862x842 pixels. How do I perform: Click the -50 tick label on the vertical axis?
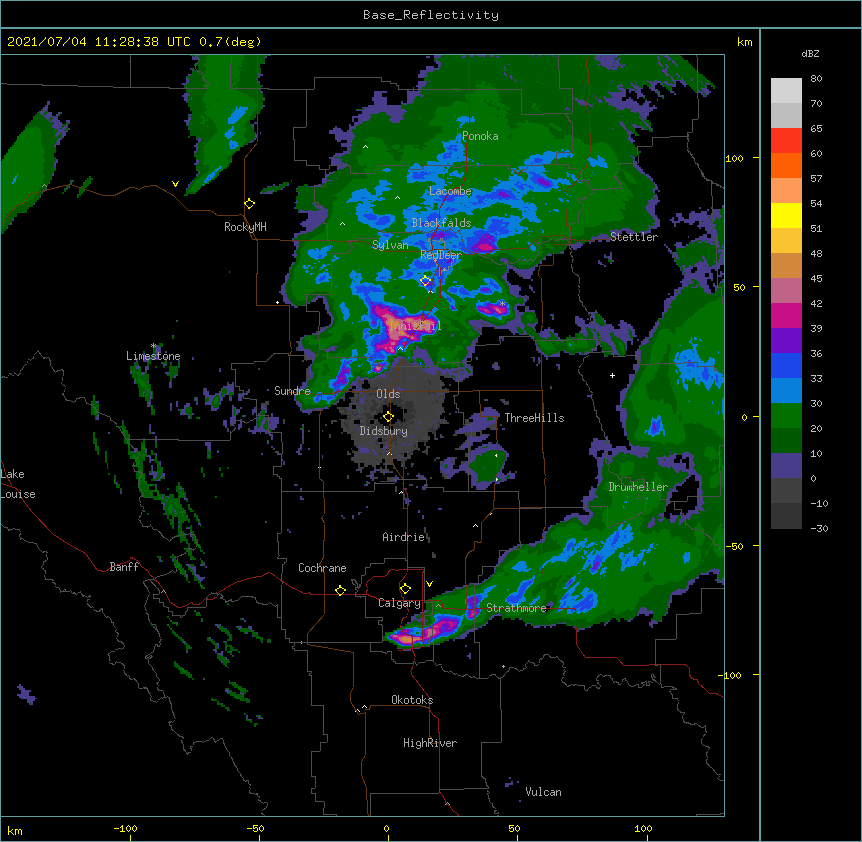coord(734,546)
